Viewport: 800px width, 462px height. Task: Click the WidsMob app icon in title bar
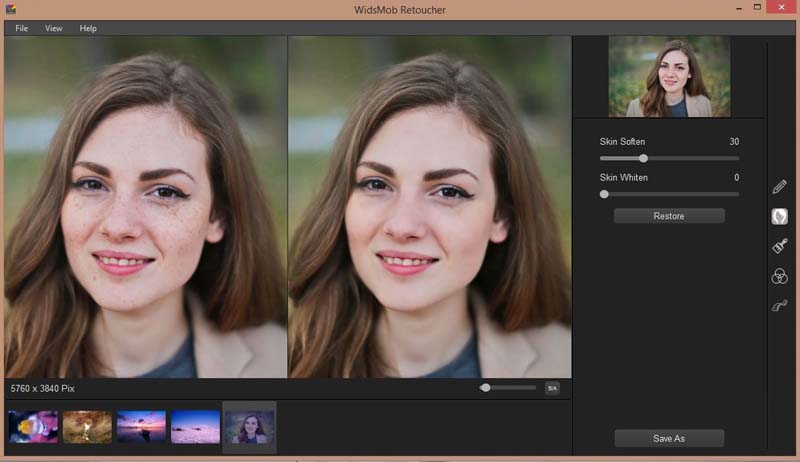[x=10, y=9]
